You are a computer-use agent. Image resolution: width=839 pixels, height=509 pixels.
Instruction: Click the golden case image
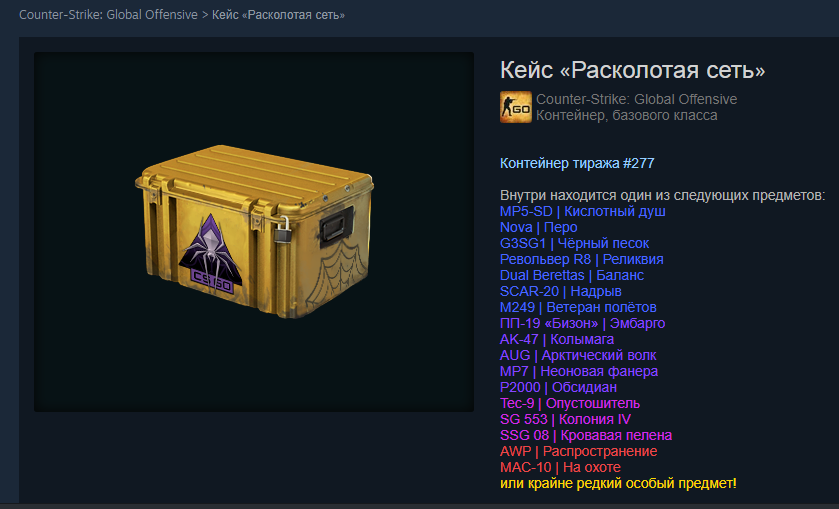[254, 231]
